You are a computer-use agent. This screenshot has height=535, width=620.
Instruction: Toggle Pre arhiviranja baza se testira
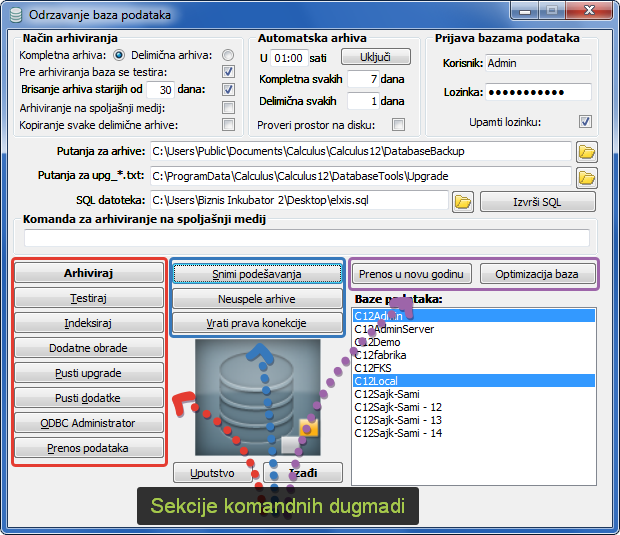(228, 72)
